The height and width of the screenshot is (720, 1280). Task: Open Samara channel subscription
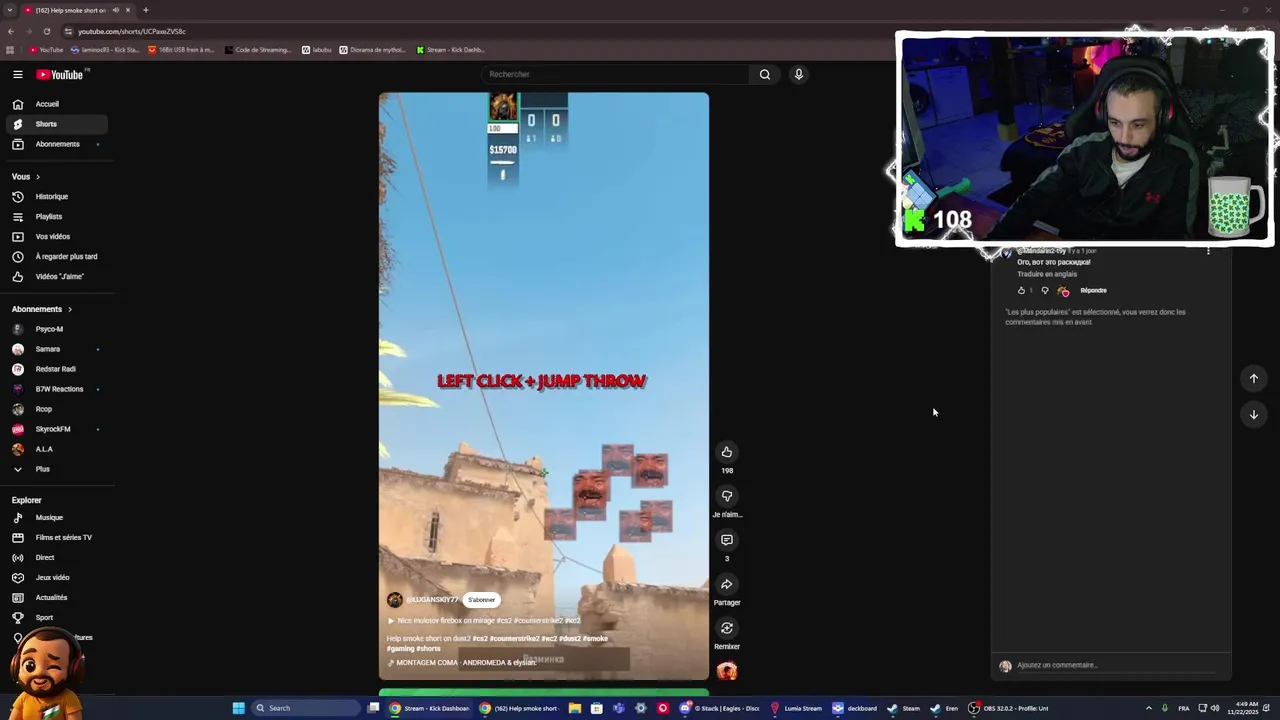tap(56, 349)
